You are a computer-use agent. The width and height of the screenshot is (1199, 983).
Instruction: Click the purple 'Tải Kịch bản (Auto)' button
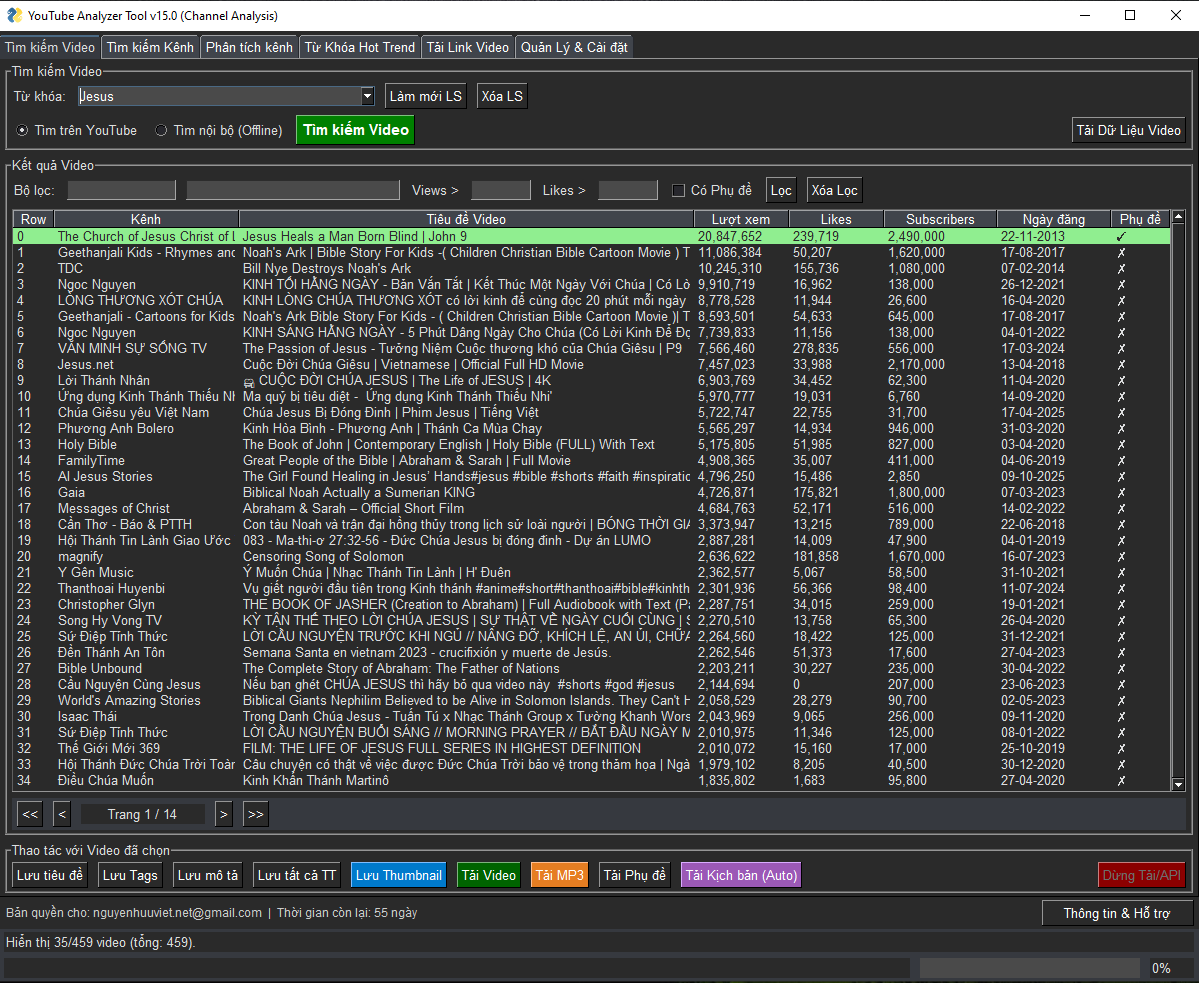point(741,875)
